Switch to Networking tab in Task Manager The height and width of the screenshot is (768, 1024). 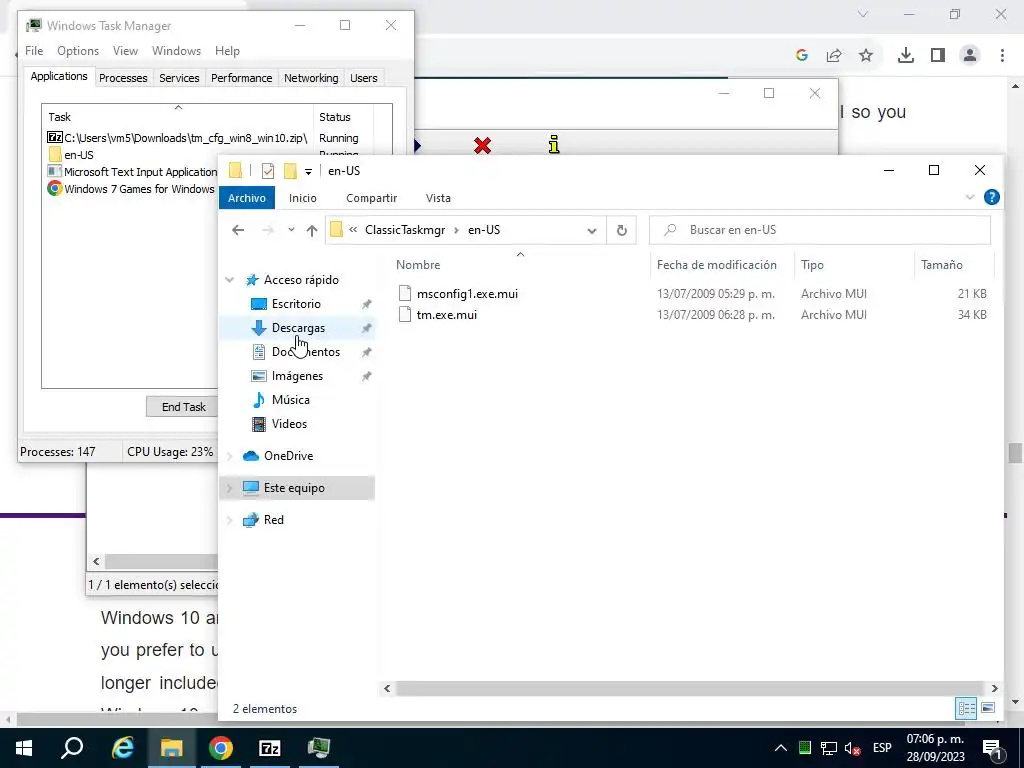(311, 78)
